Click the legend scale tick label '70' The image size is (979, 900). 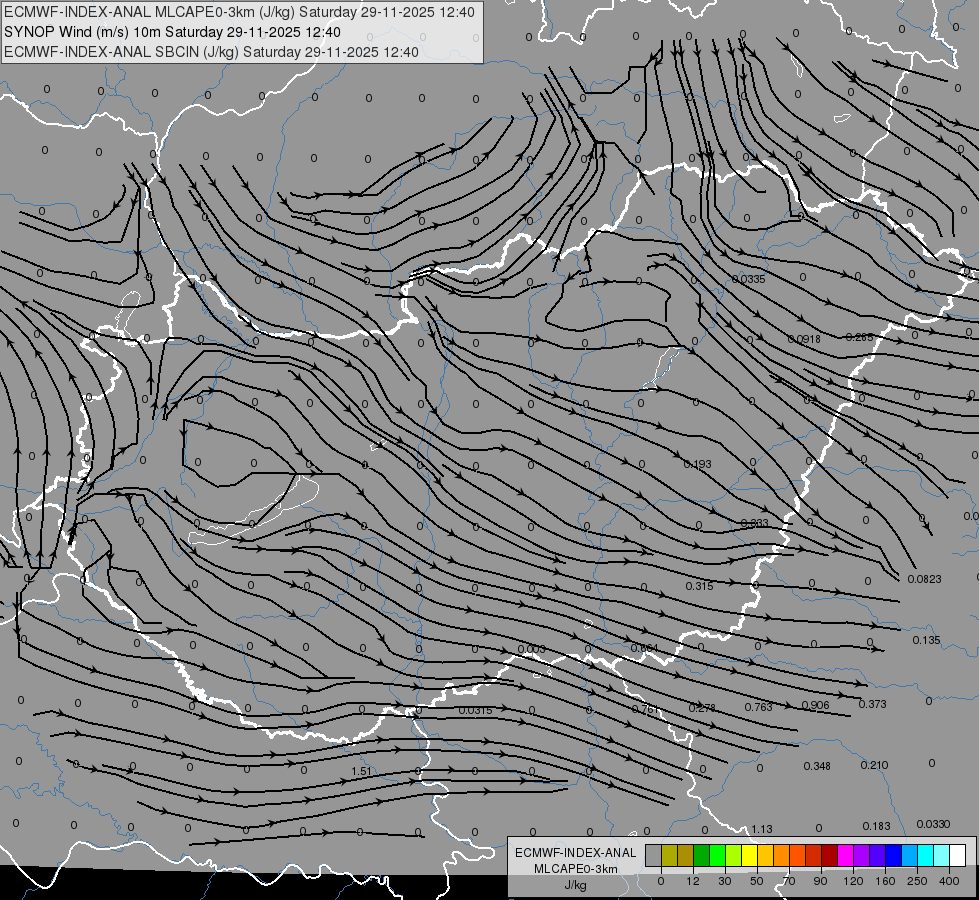pyautogui.click(x=789, y=881)
